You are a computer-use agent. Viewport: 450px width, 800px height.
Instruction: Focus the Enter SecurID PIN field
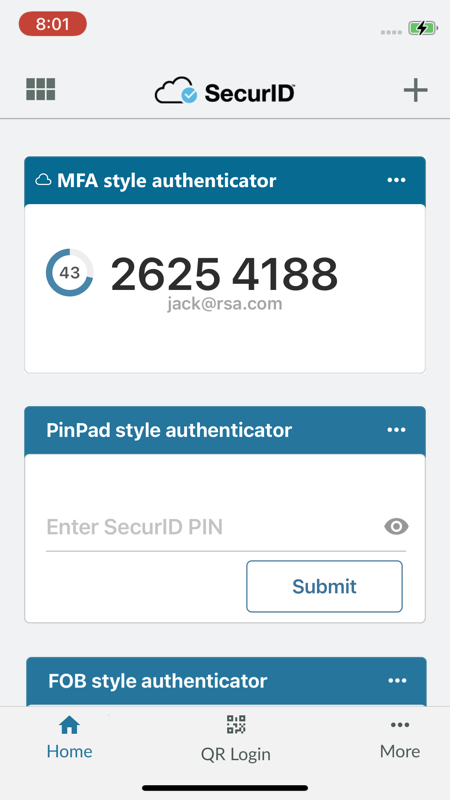coord(214,527)
